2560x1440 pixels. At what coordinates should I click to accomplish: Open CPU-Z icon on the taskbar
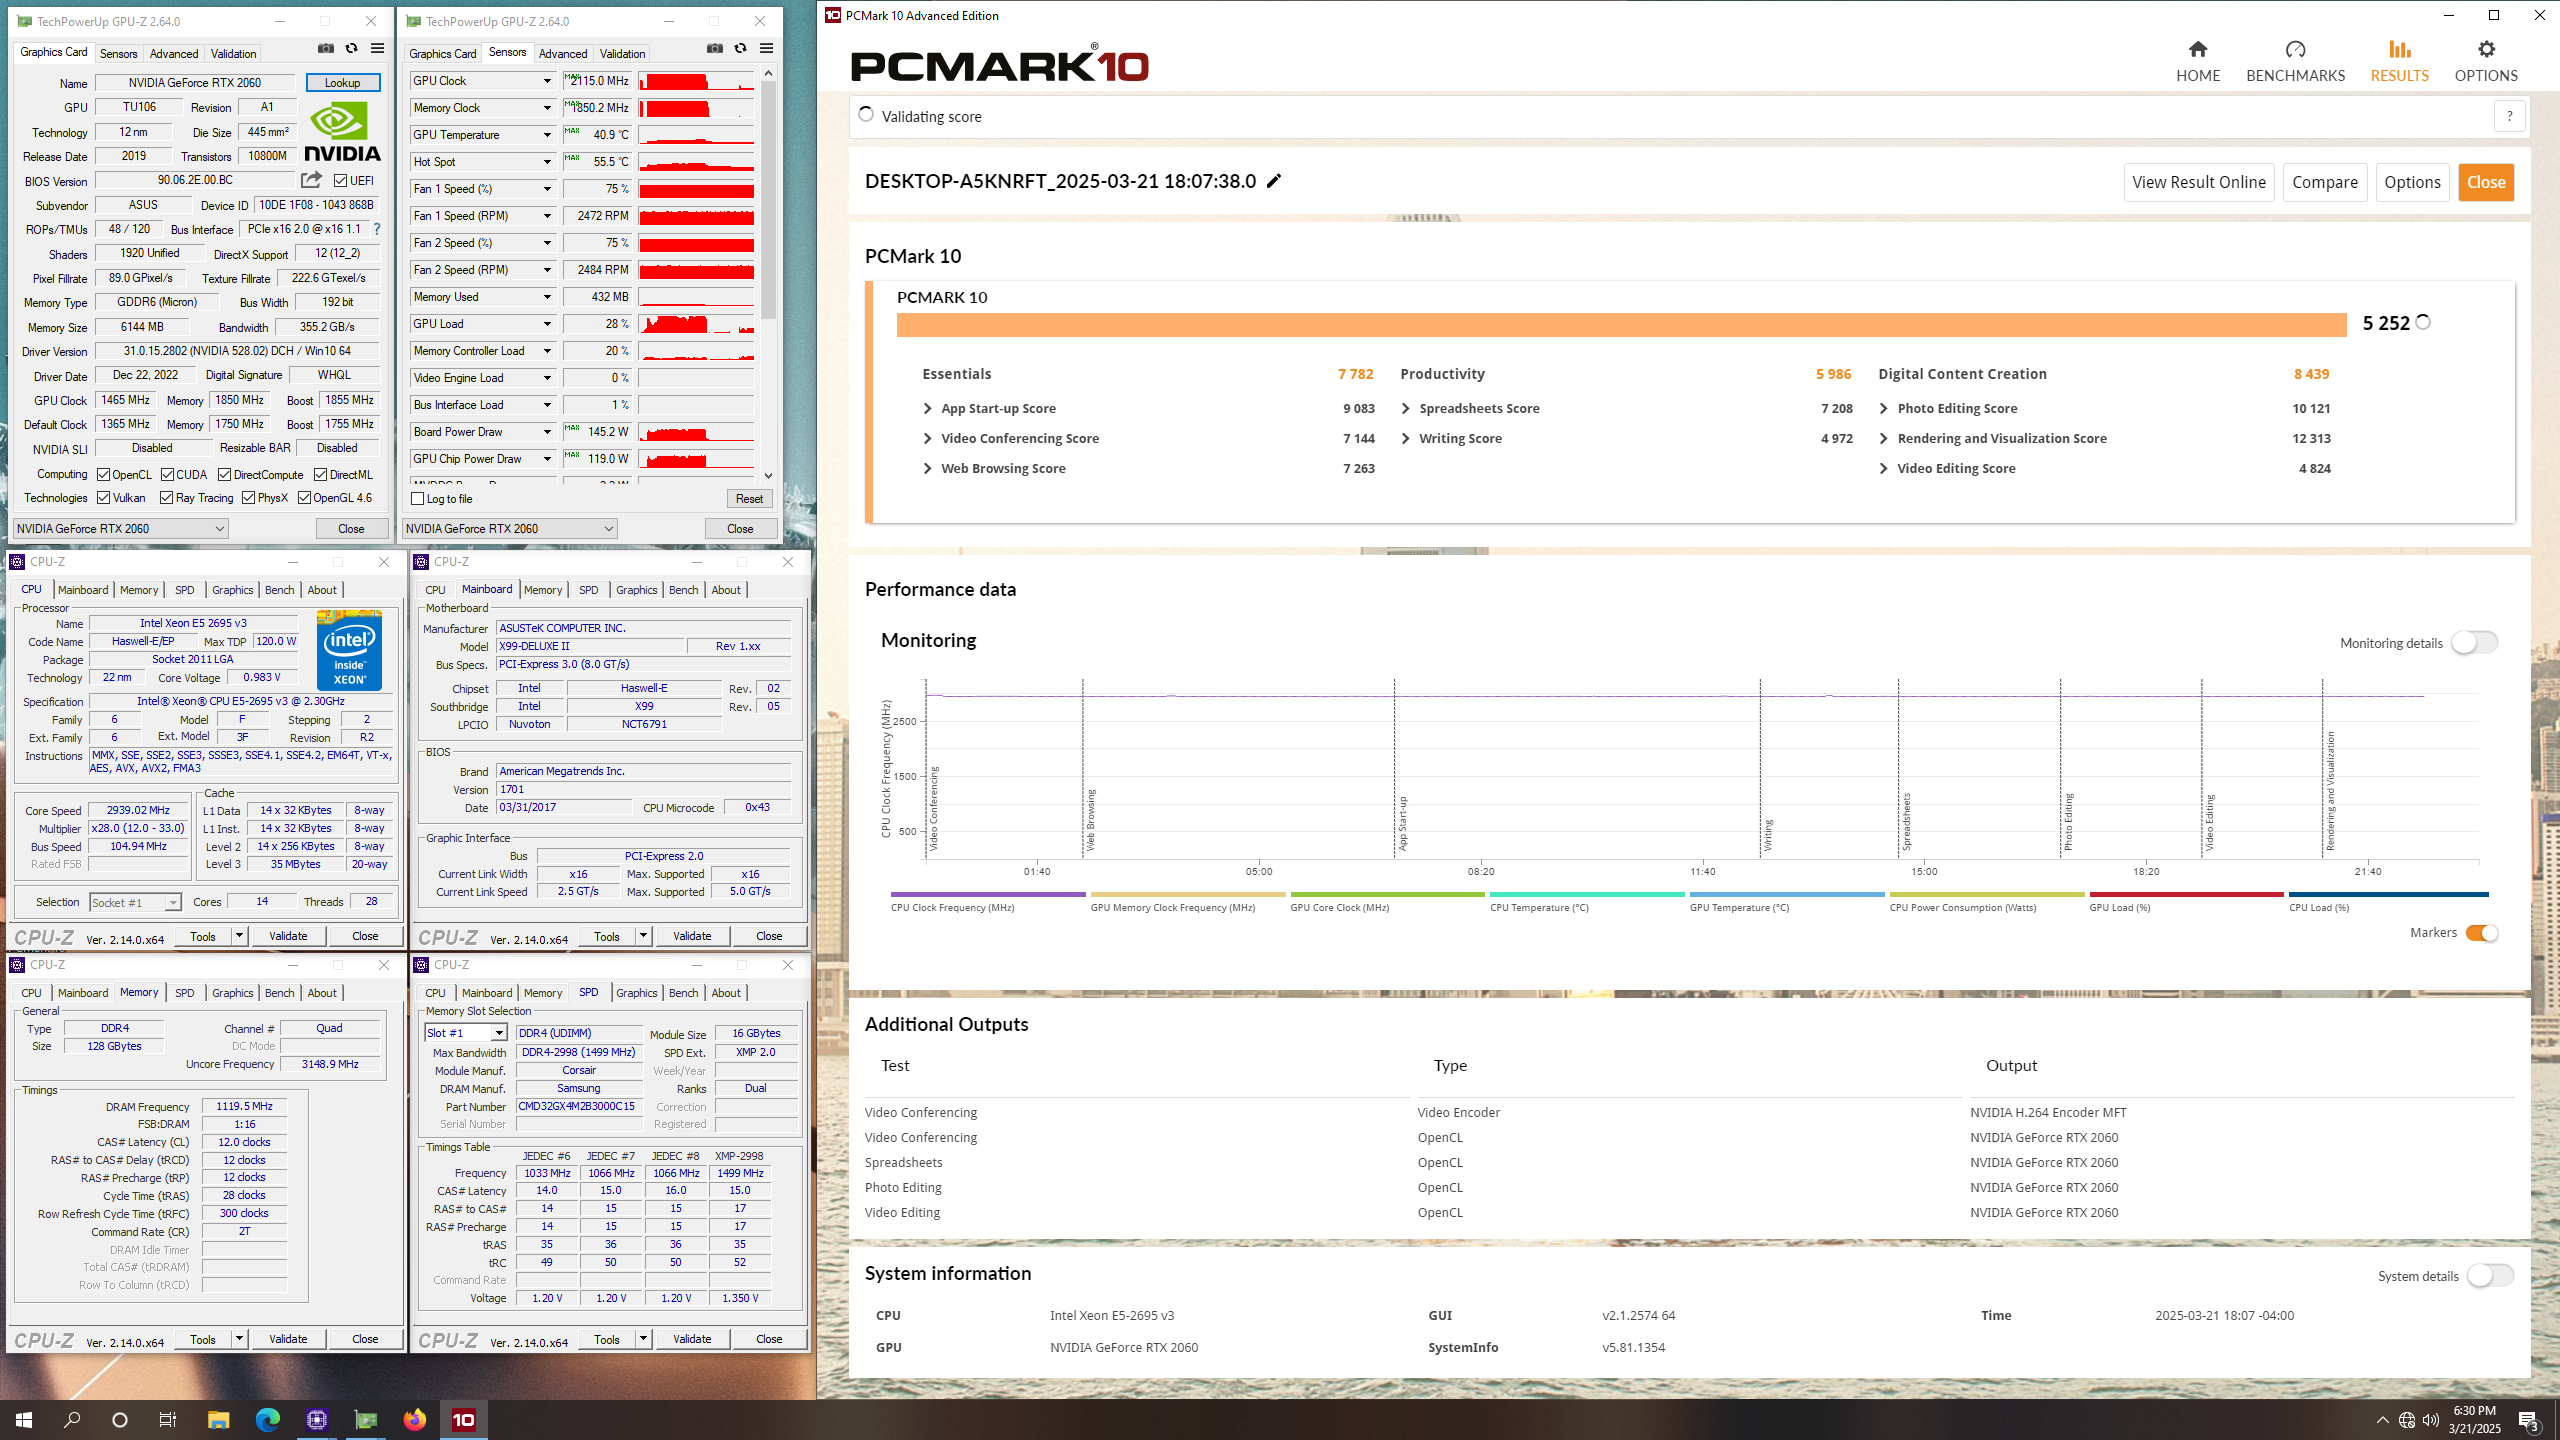click(x=317, y=1419)
